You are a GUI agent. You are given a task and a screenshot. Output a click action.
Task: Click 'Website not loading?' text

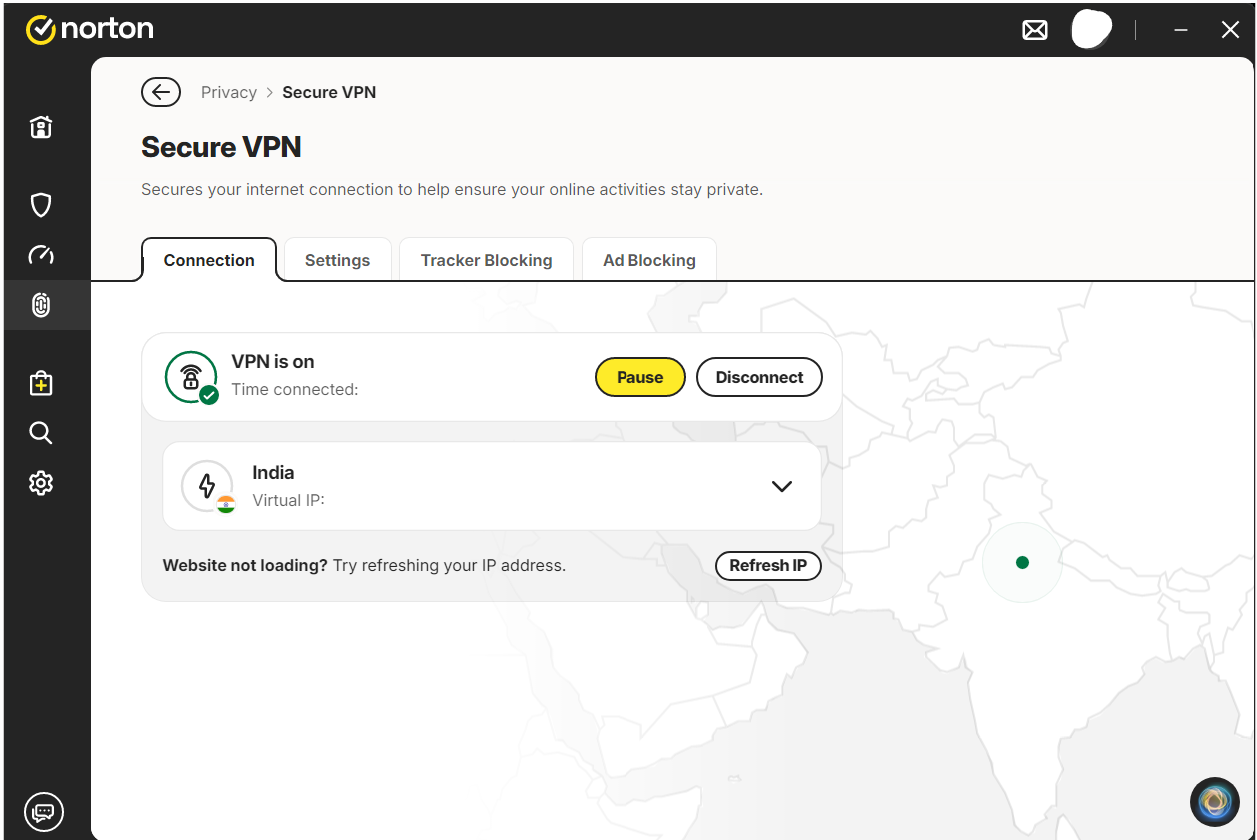click(245, 565)
